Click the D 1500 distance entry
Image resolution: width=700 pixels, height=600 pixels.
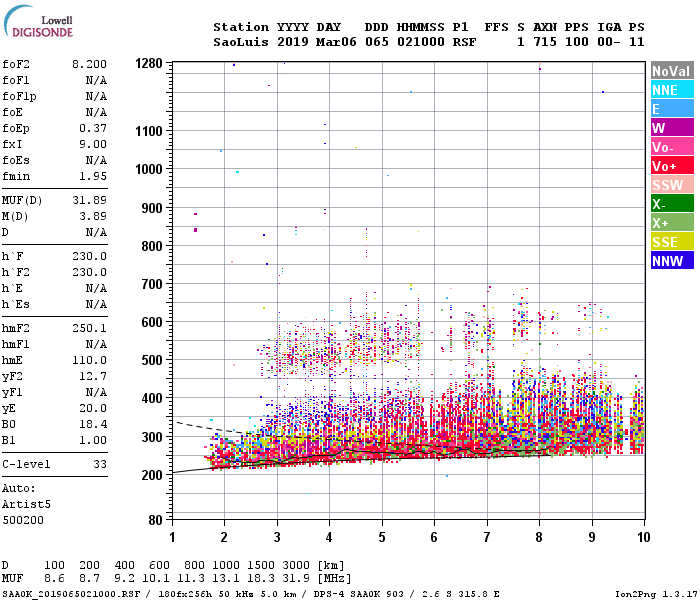point(261,565)
